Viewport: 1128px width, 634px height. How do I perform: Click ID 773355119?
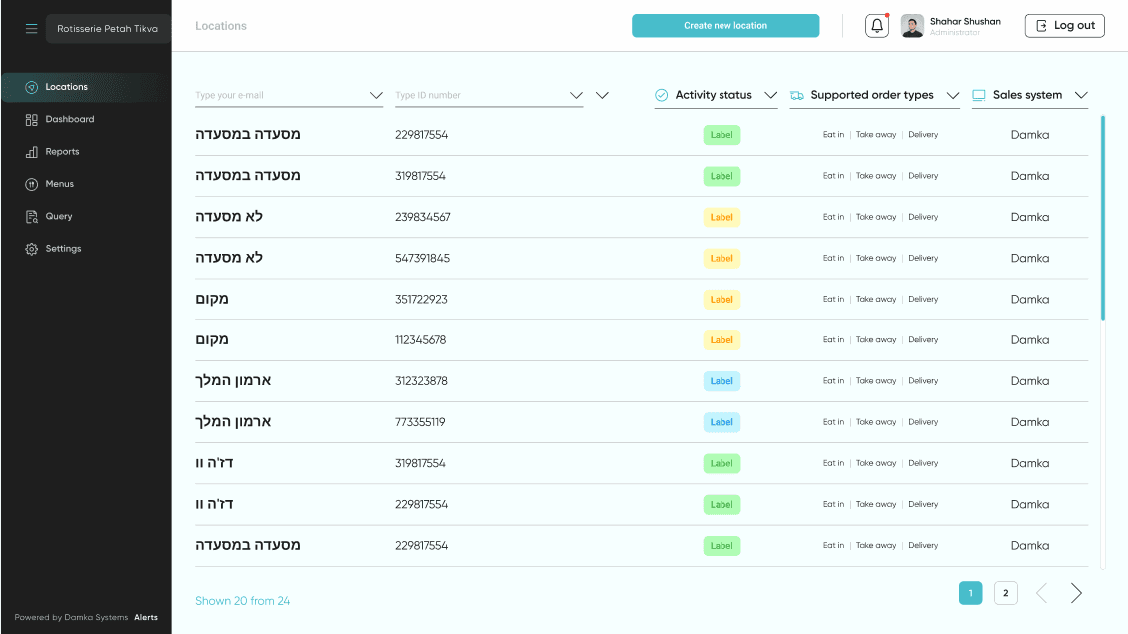(x=420, y=422)
